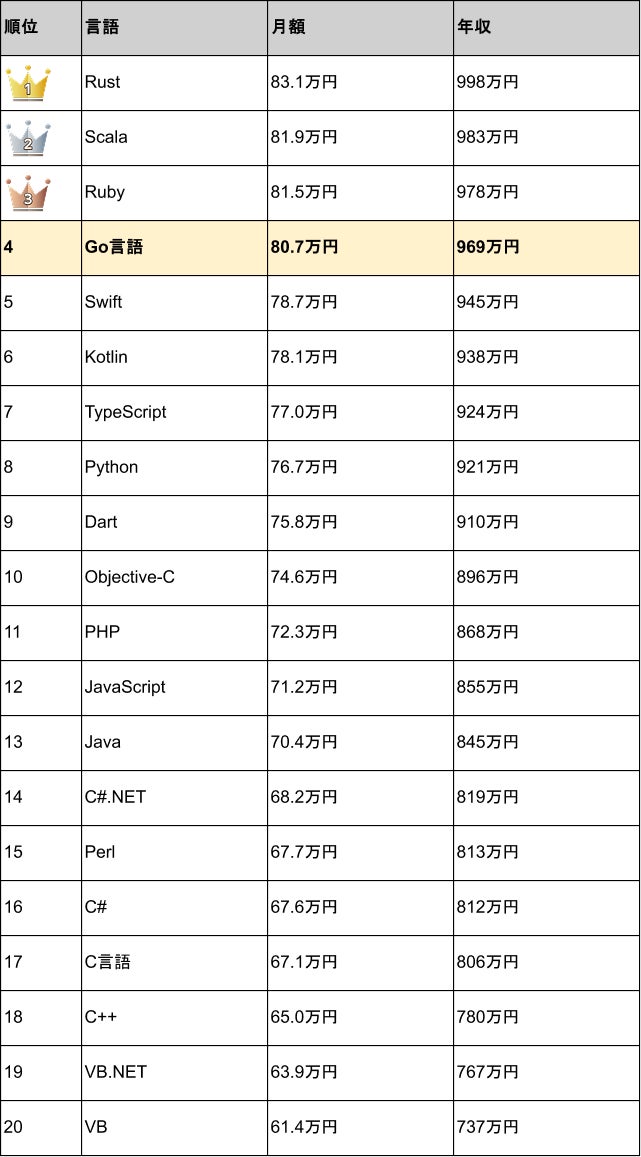This screenshot has width=641, height=1157.
Task: Click the 737万円 cell in last row
Action: pos(488,1128)
